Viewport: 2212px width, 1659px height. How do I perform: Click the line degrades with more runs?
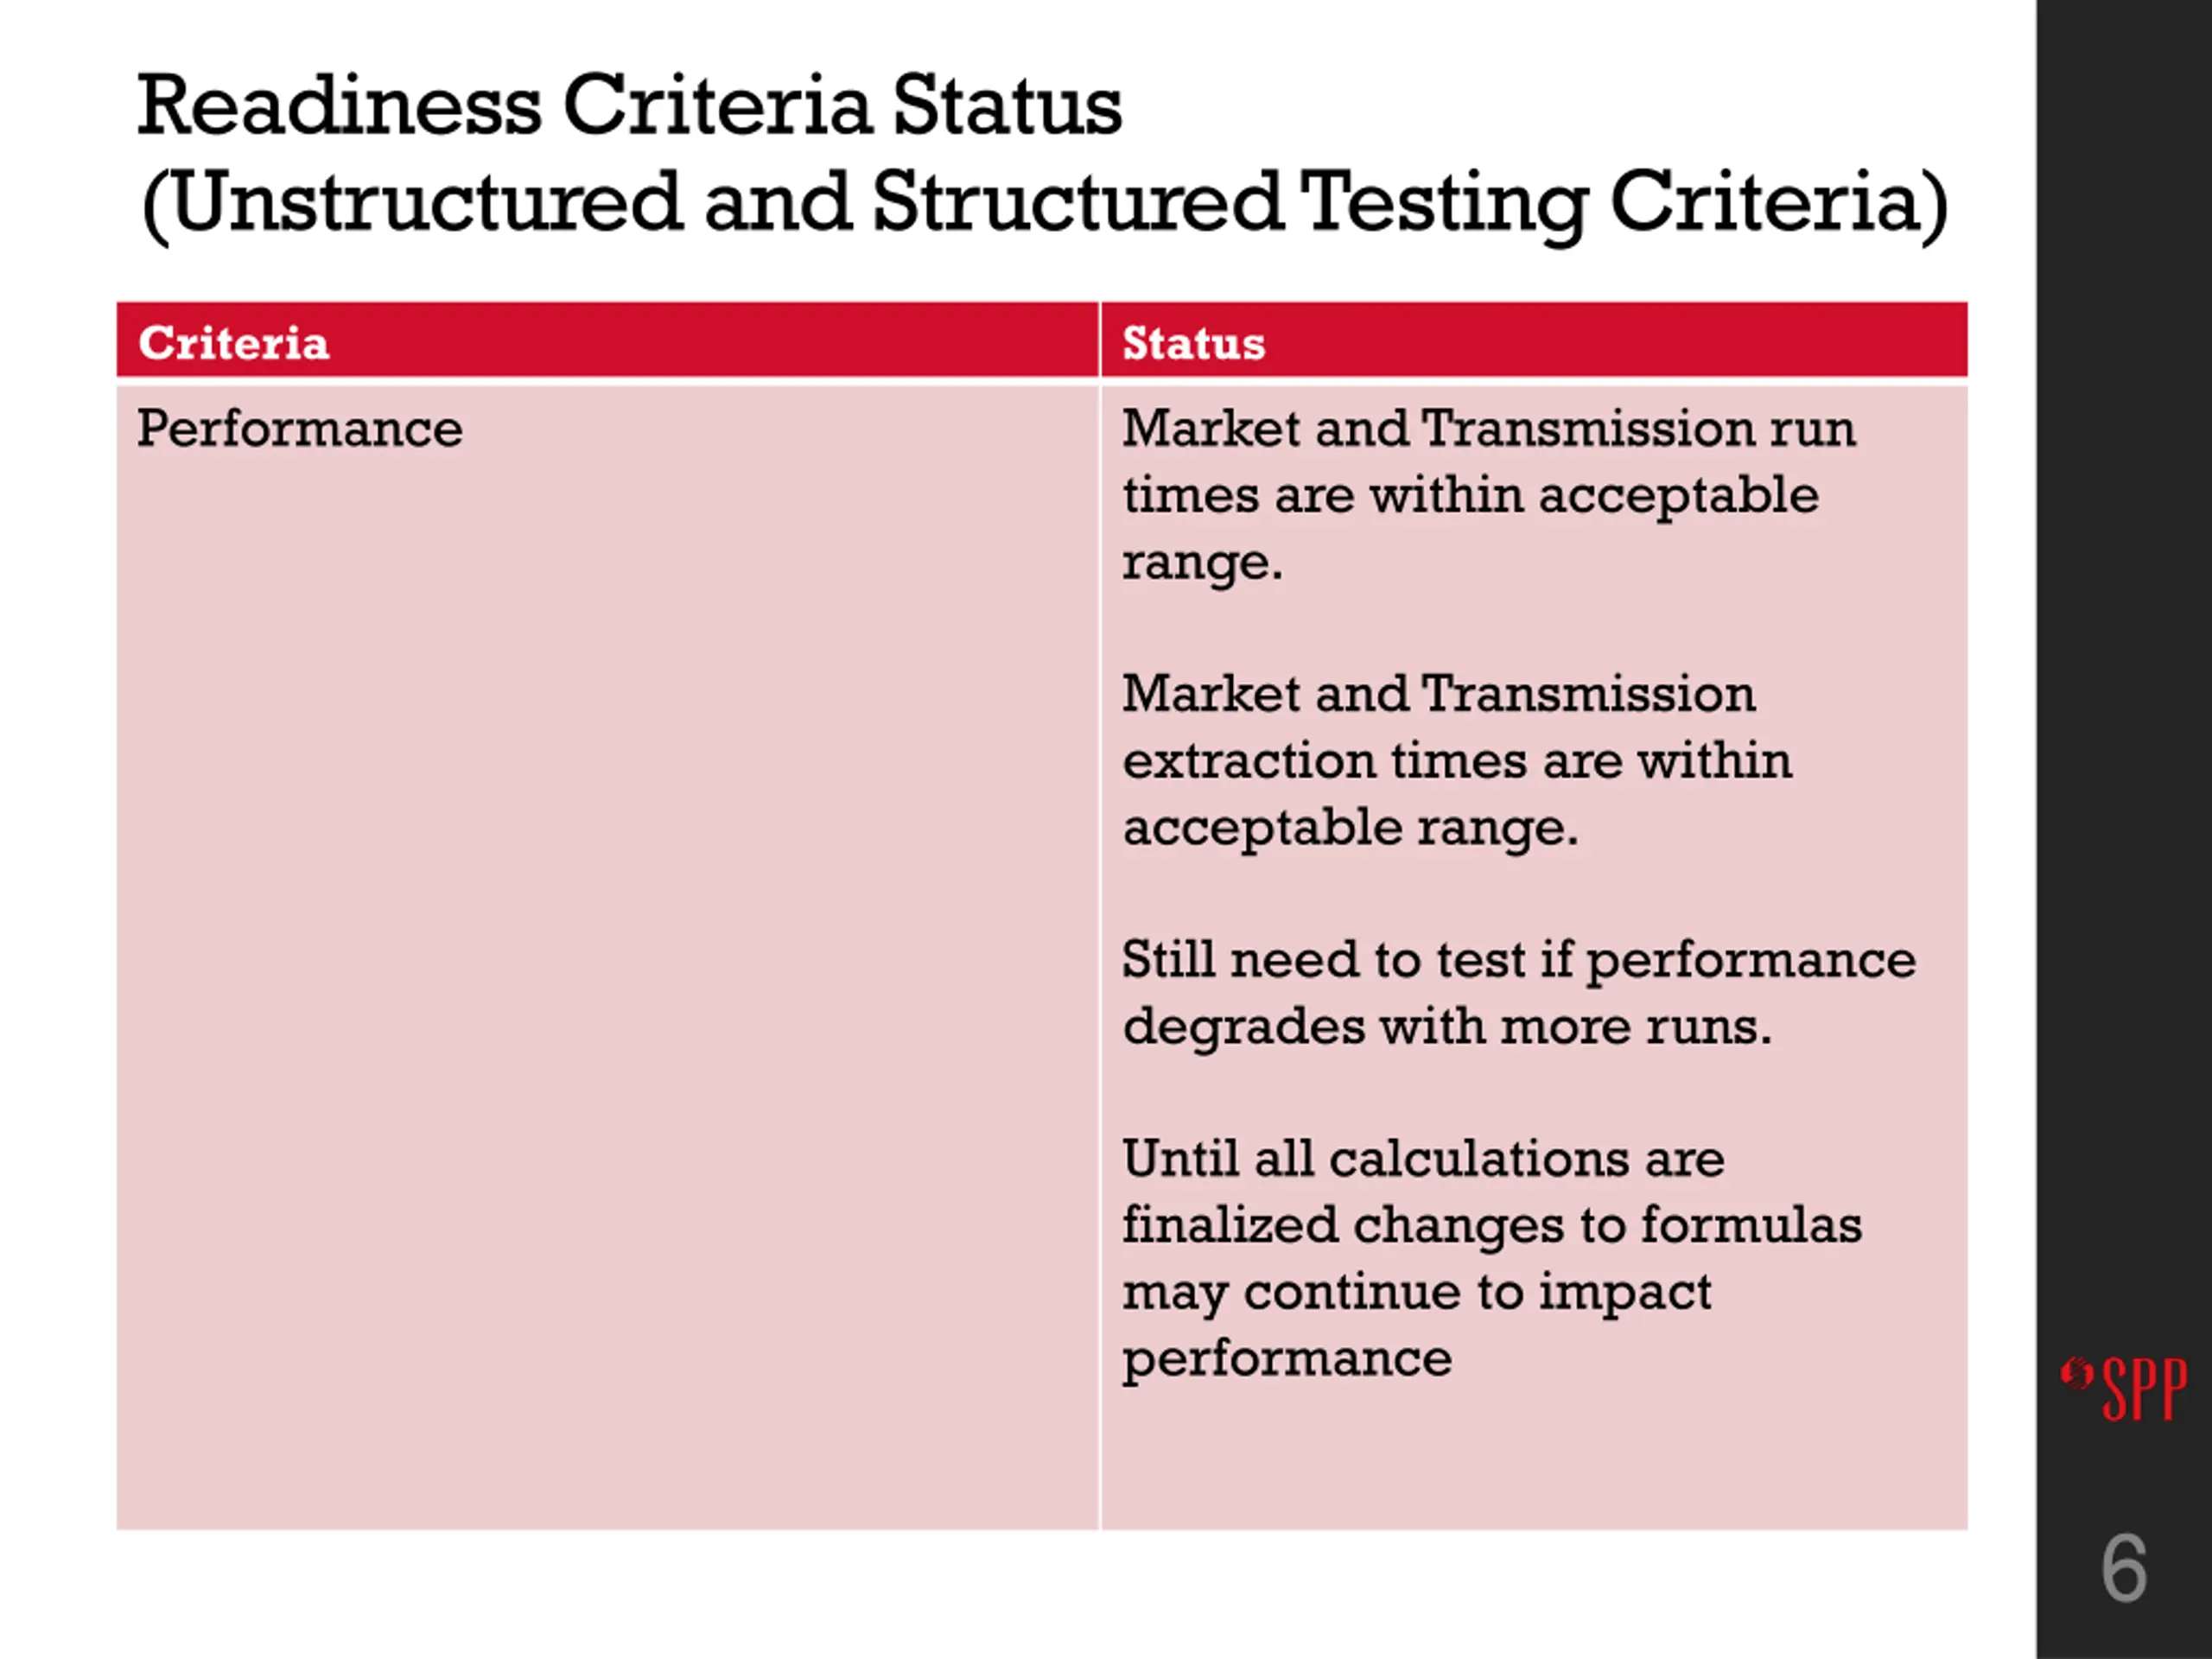(x=1446, y=1027)
